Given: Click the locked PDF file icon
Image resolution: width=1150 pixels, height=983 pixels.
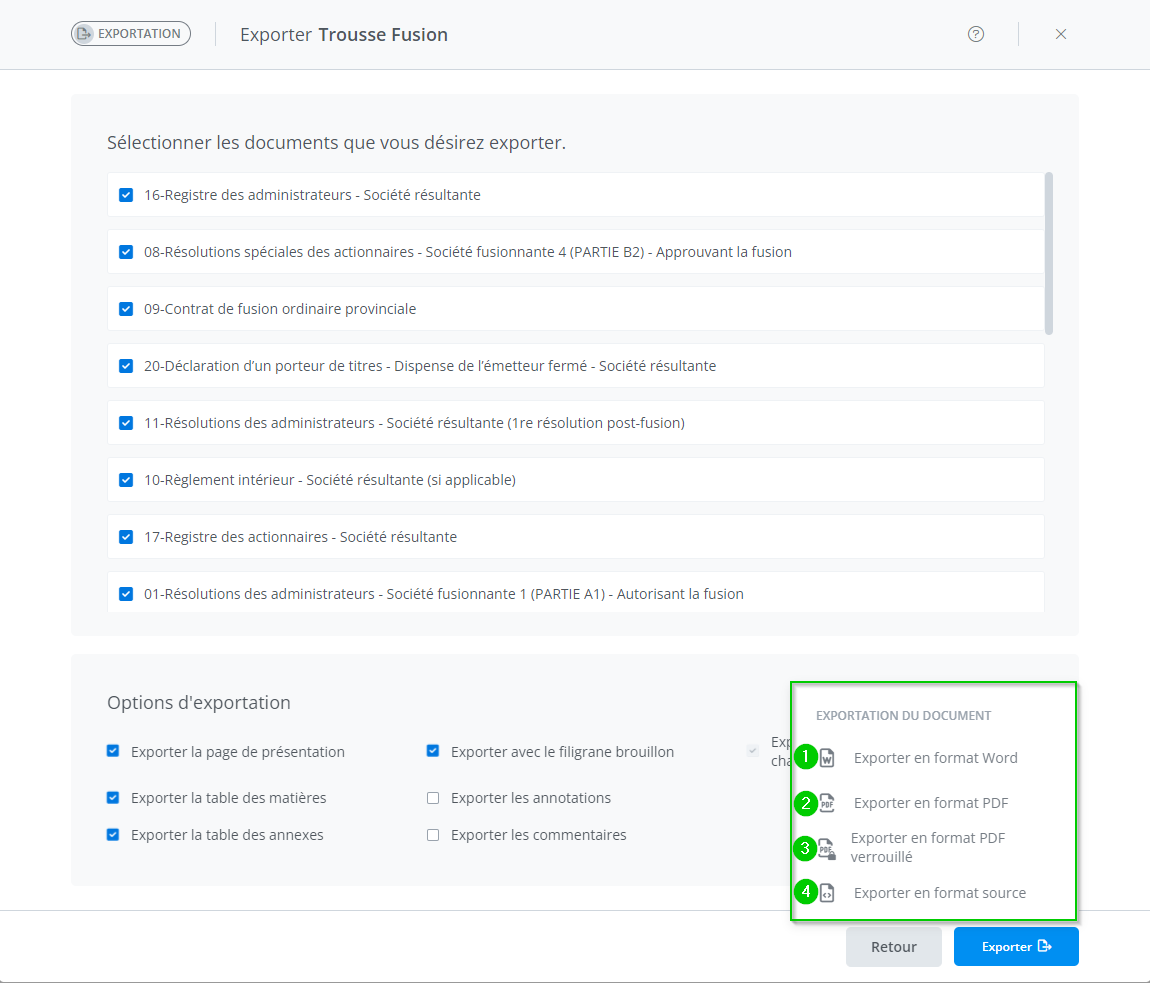Looking at the screenshot, I should [827, 849].
